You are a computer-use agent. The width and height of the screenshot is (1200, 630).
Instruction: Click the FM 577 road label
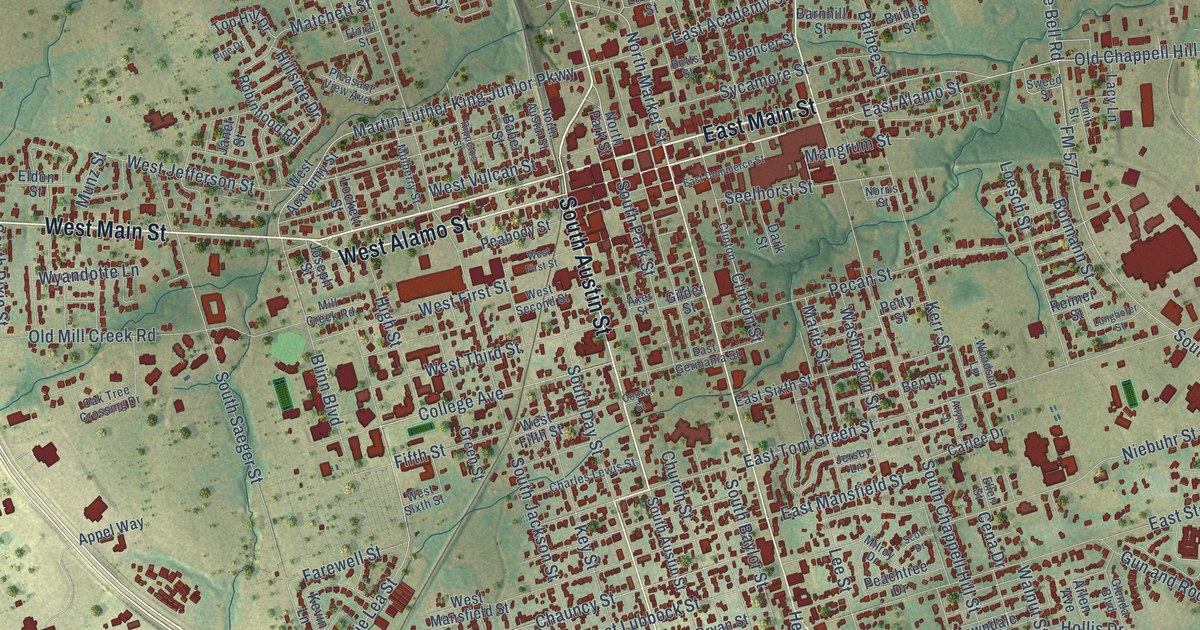1068,150
